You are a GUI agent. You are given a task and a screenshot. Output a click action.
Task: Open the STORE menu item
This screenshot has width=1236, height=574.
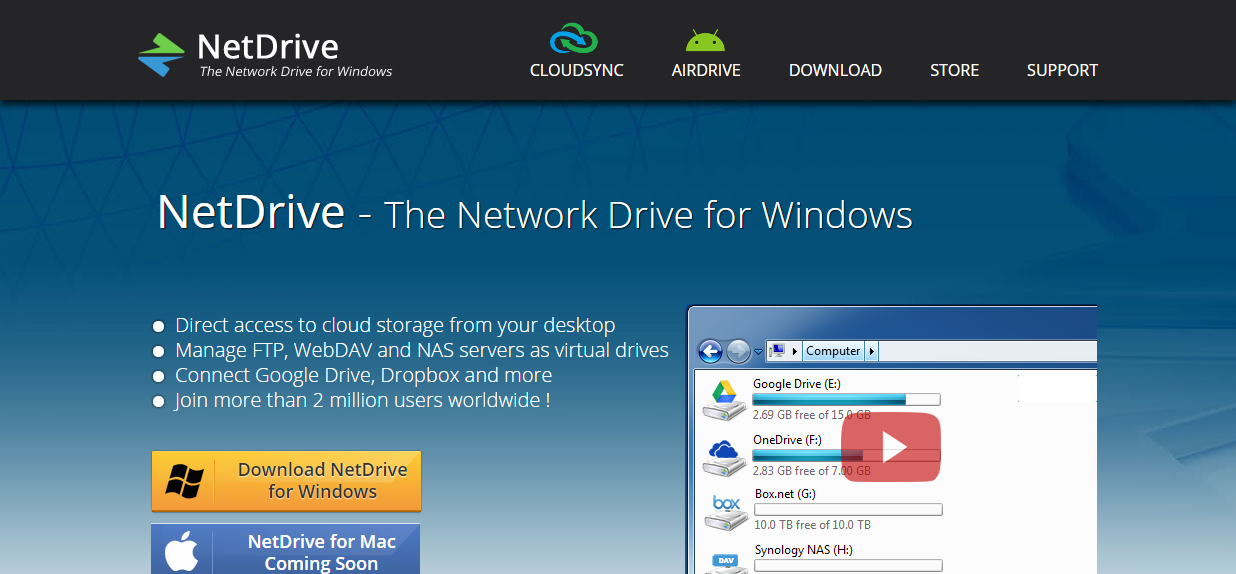pyautogui.click(x=954, y=70)
